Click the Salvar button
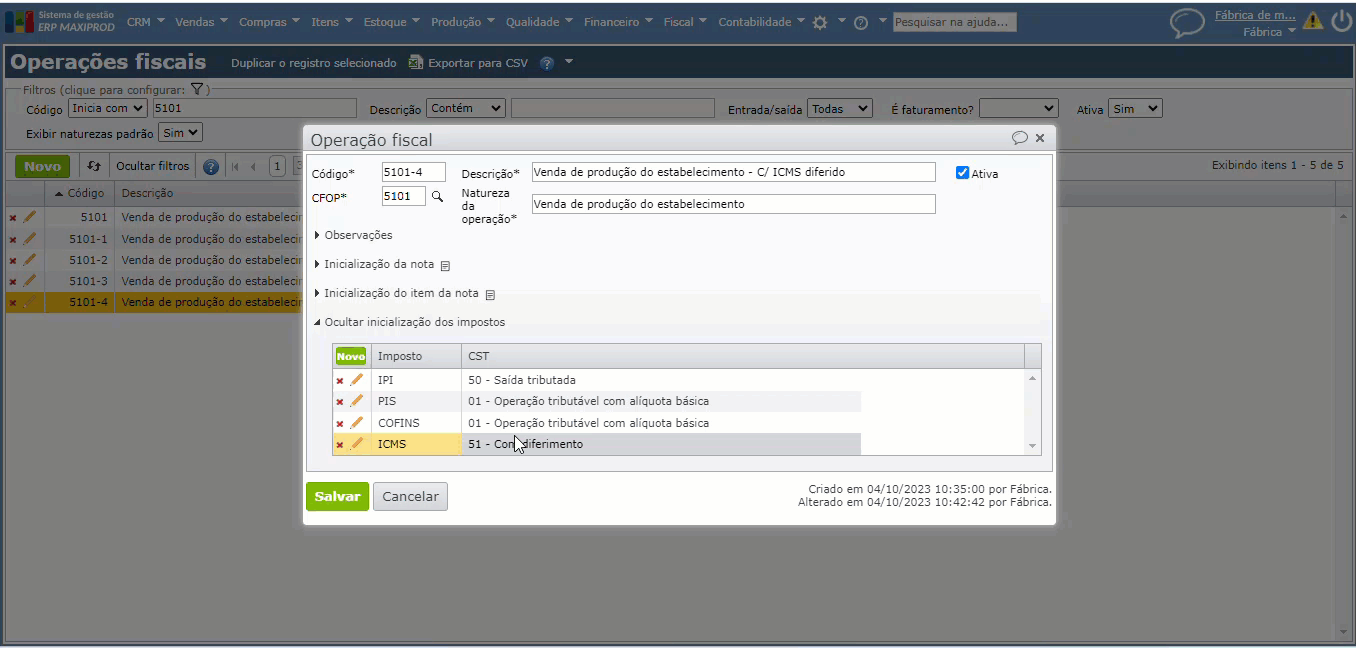Screen dimensions: 1356x648 337,497
